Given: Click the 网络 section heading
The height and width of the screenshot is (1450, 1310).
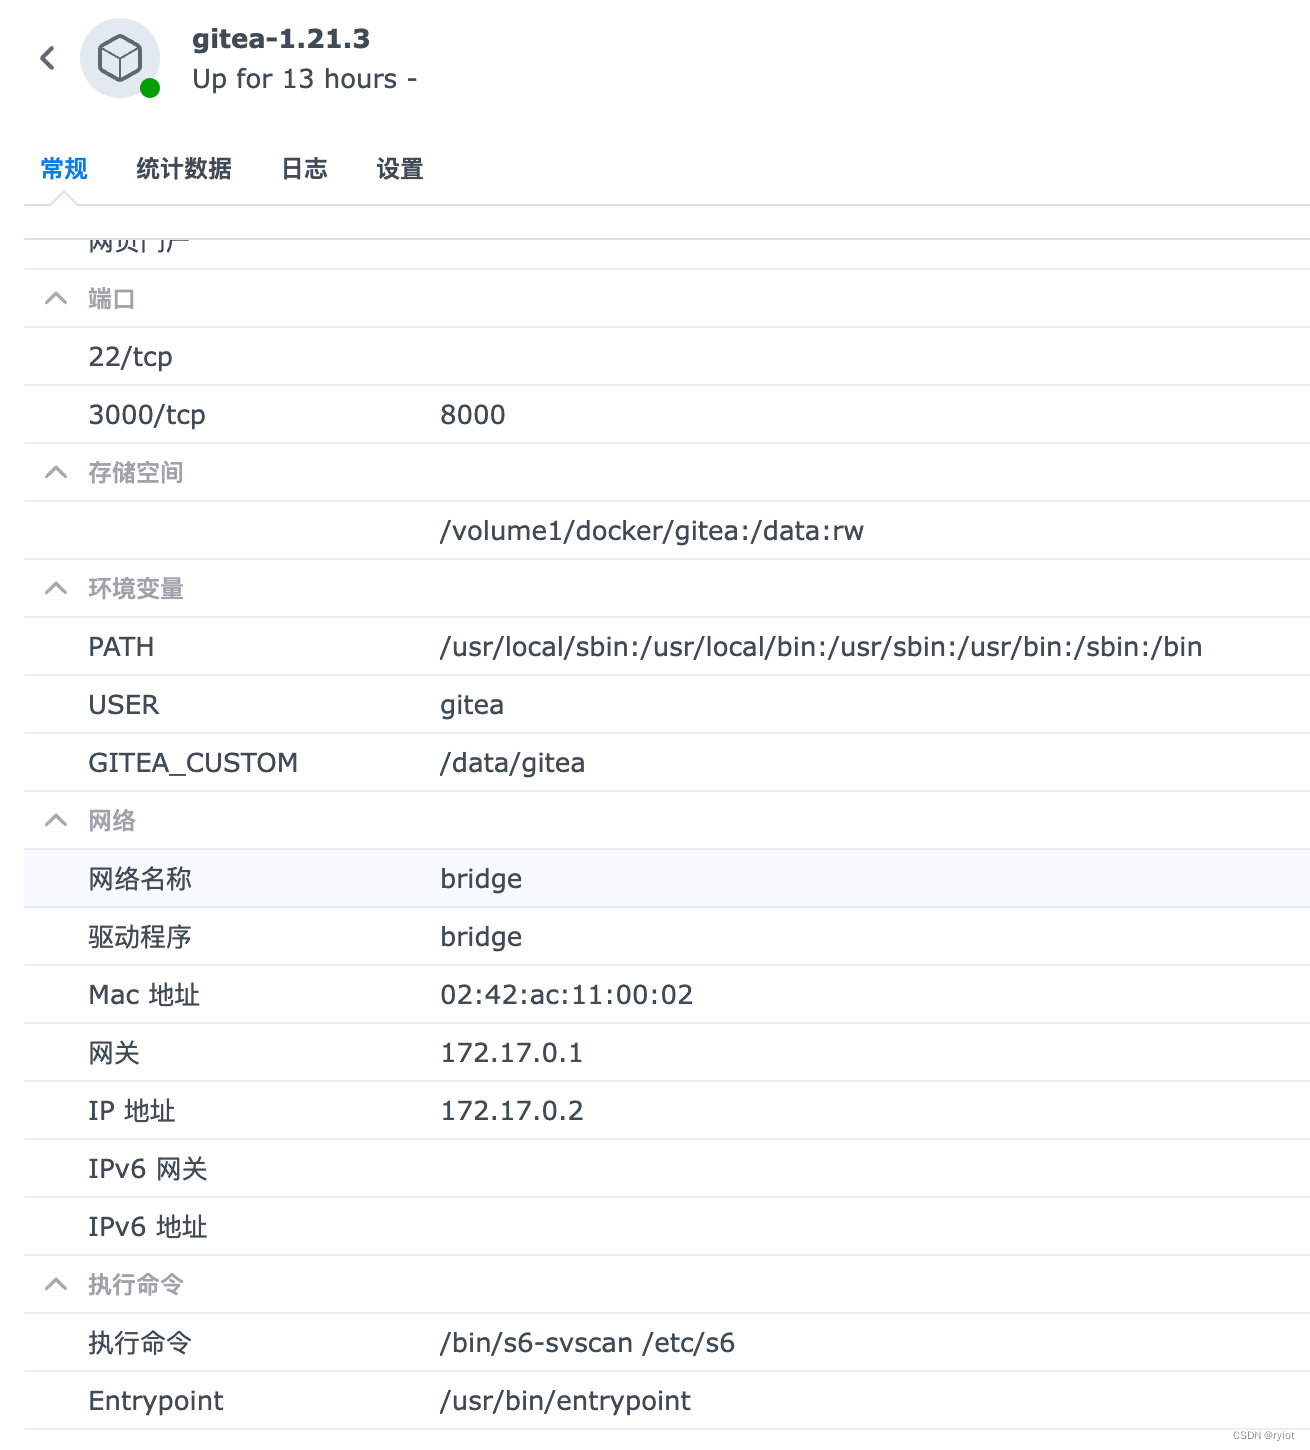Looking at the screenshot, I should [112, 821].
